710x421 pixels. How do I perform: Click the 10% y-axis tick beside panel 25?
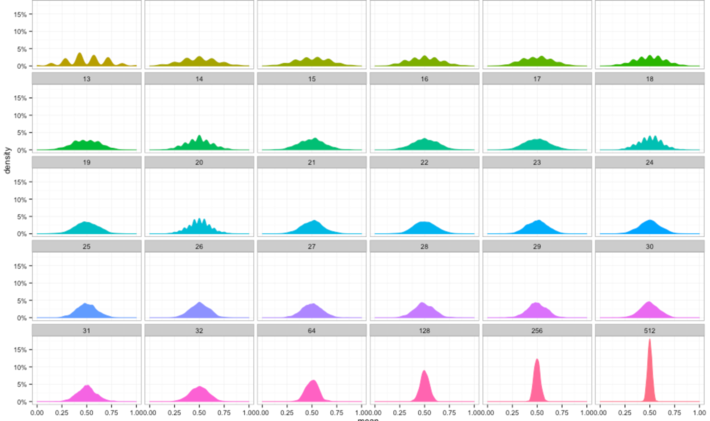pyautogui.click(x=20, y=283)
